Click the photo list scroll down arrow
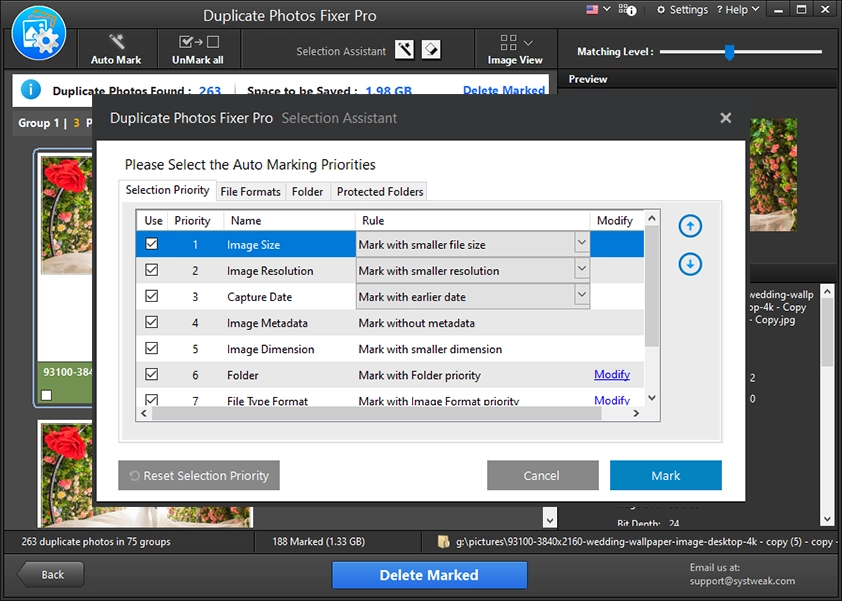The height and width of the screenshot is (601, 842). coord(549,520)
